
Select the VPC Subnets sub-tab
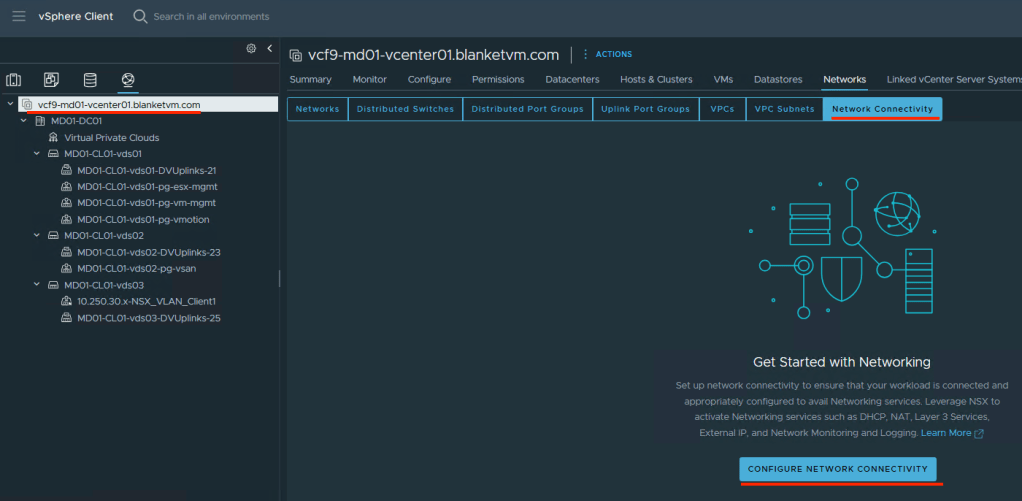click(x=785, y=109)
